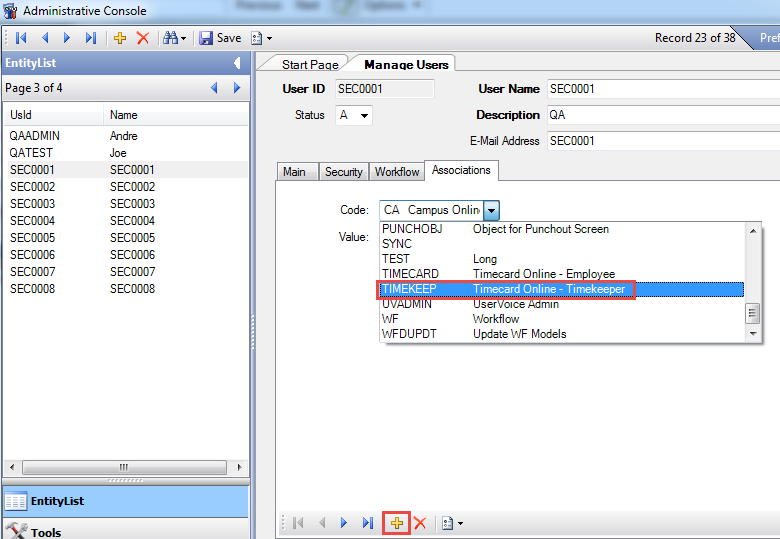Switch to the Security tab
The image size is (780, 539).
point(343,172)
